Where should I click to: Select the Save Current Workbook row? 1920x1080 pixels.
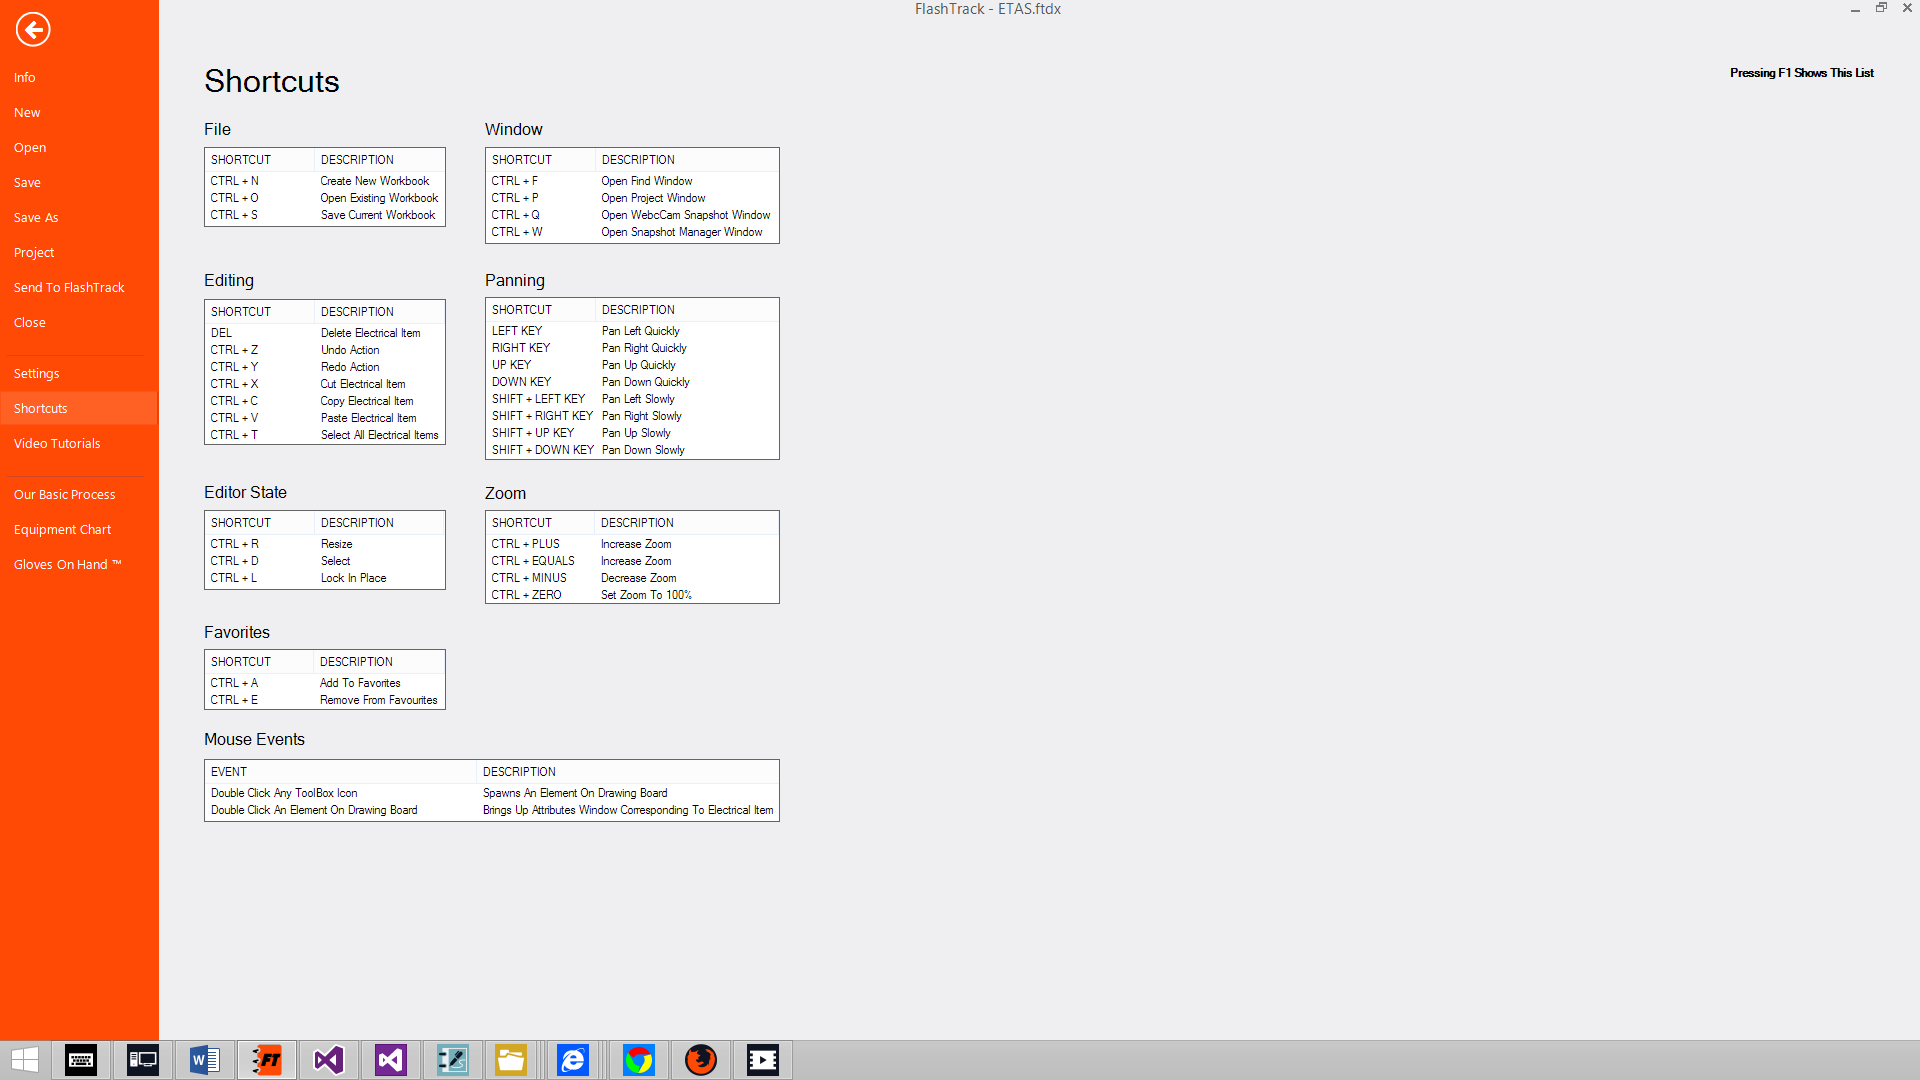tap(325, 215)
